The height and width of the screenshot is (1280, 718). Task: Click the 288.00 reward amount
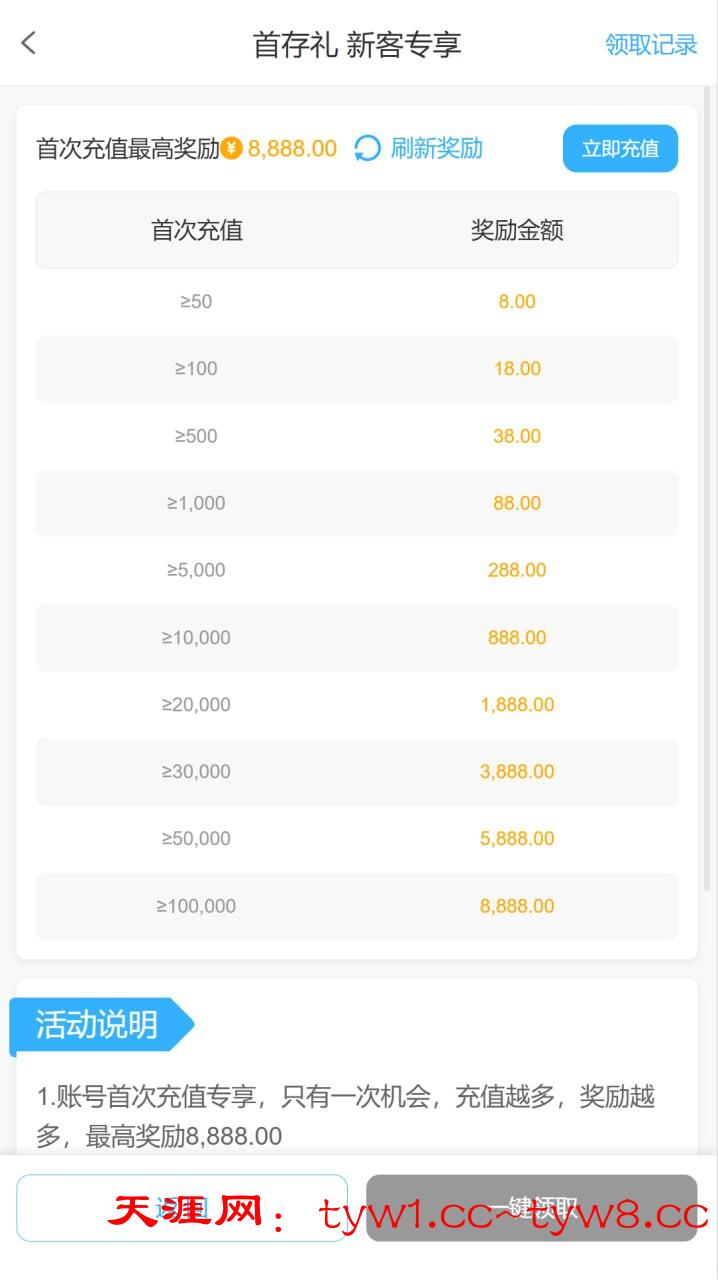[x=517, y=570]
